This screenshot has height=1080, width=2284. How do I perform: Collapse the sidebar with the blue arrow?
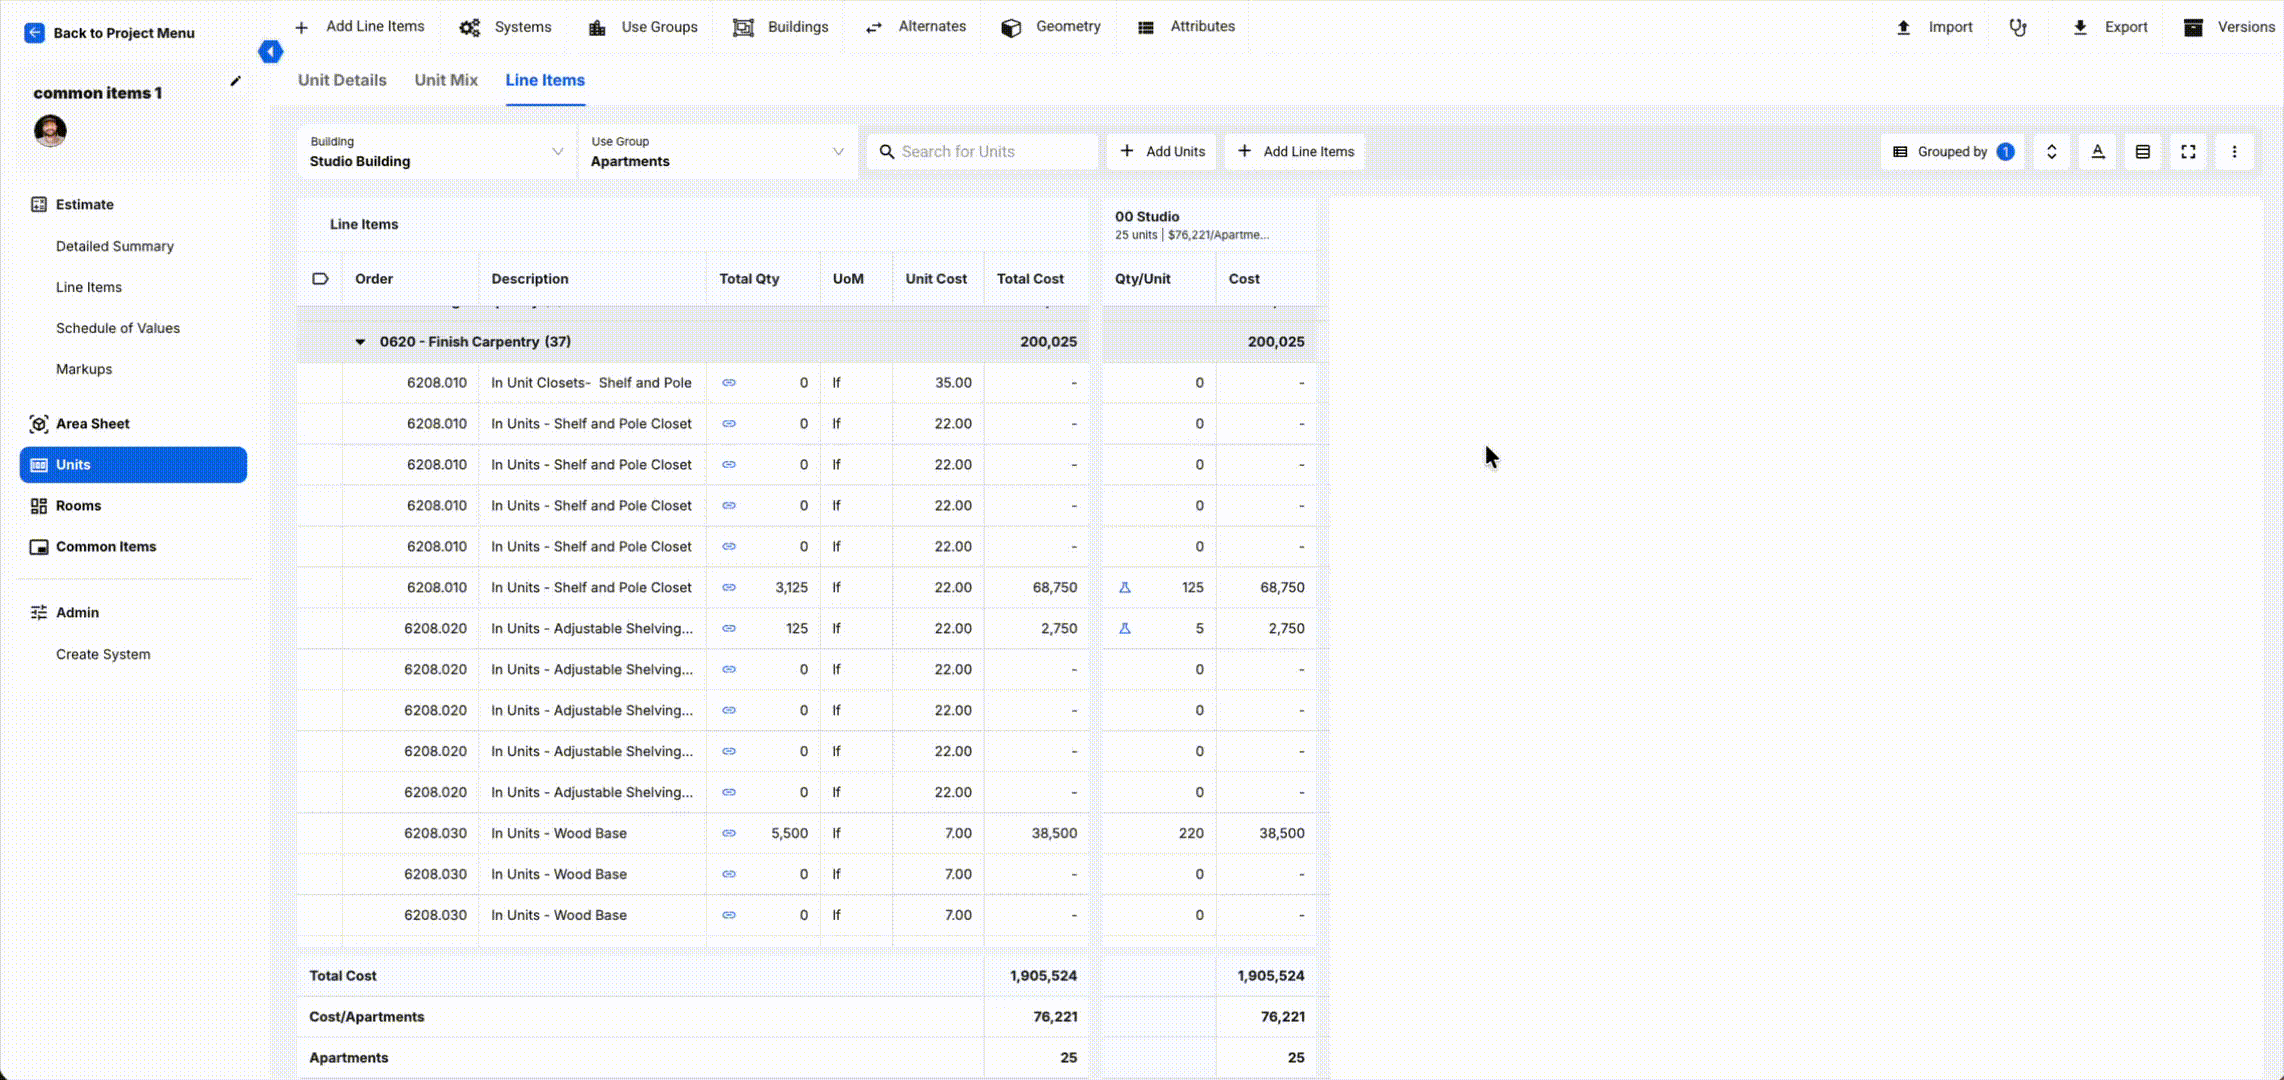point(270,51)
